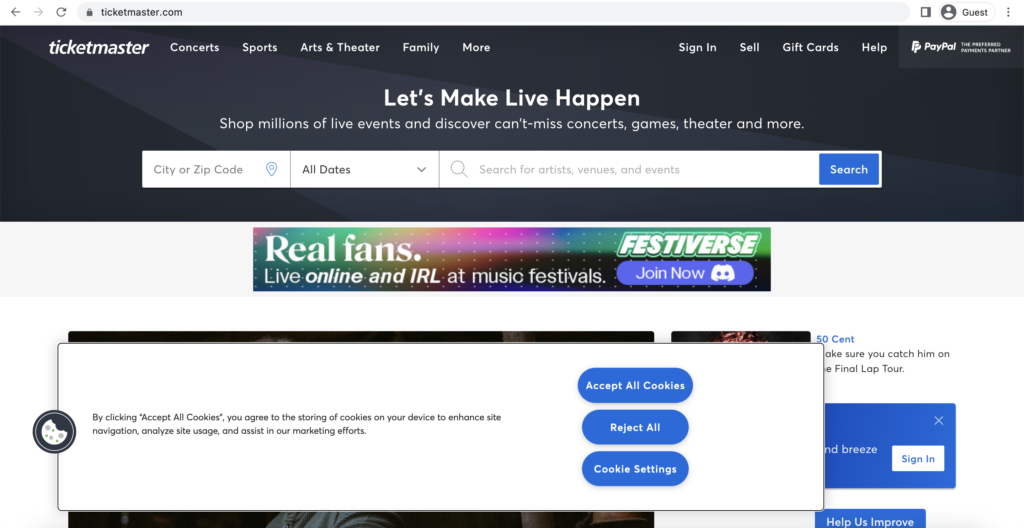The width and height of the screenshot is (1024, 528).
Task: Click the ticketmaster logo
Action: (99, 47)
